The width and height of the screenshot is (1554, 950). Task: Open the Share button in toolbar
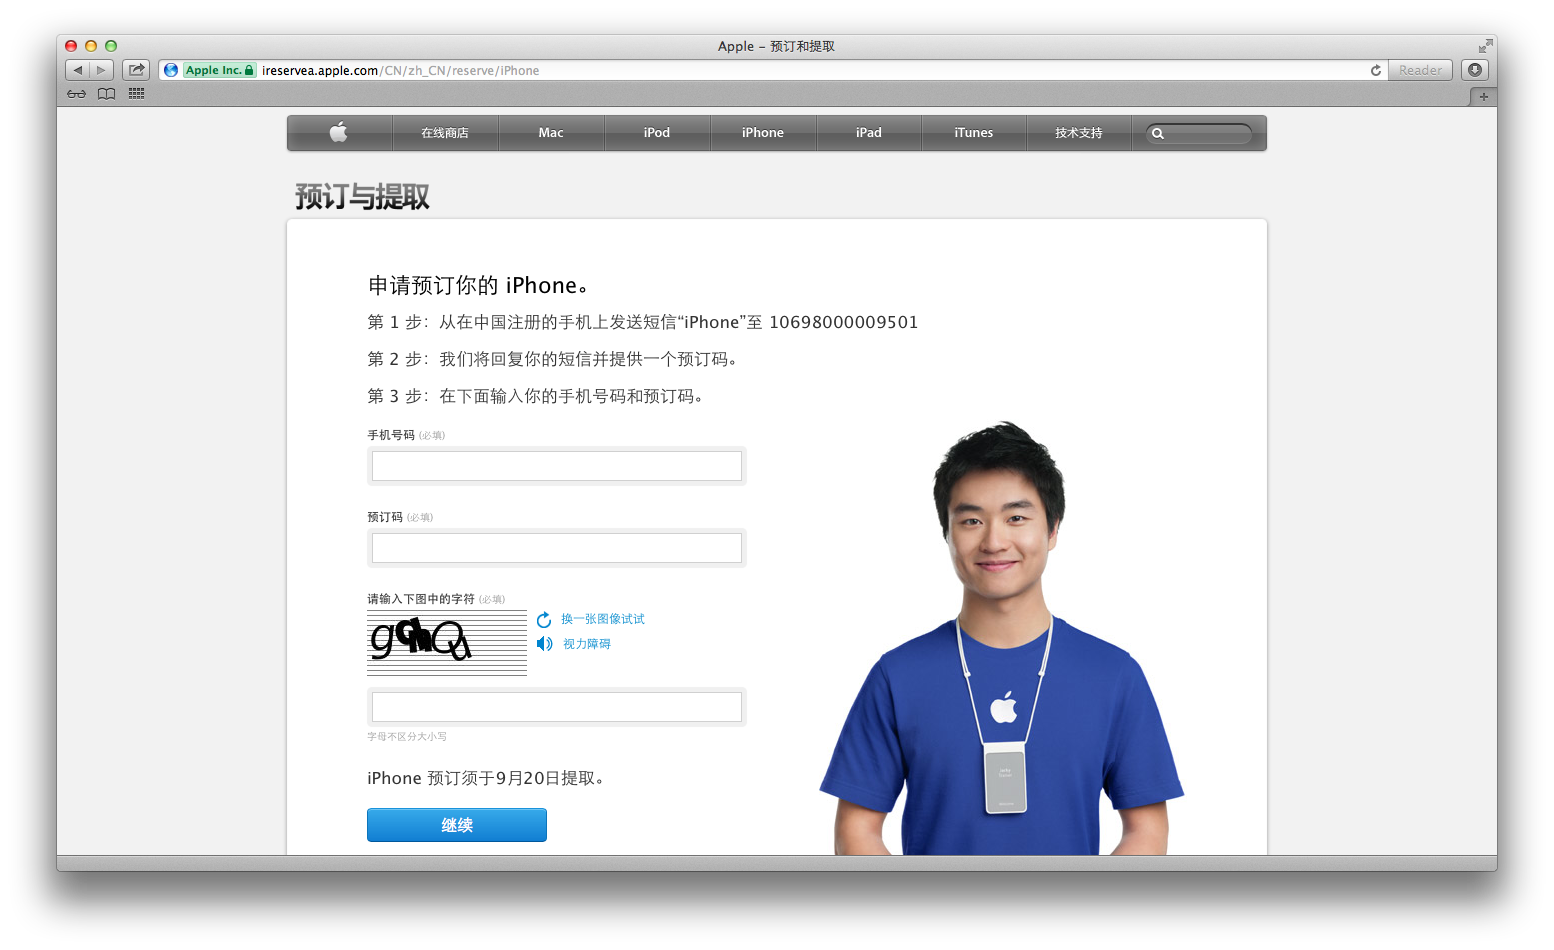click(x=136, y=70)
